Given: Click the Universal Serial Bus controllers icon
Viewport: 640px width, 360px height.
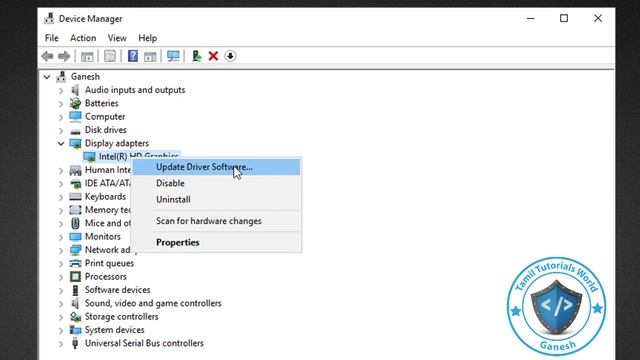Looking at the screenshot, I should 75,343.
